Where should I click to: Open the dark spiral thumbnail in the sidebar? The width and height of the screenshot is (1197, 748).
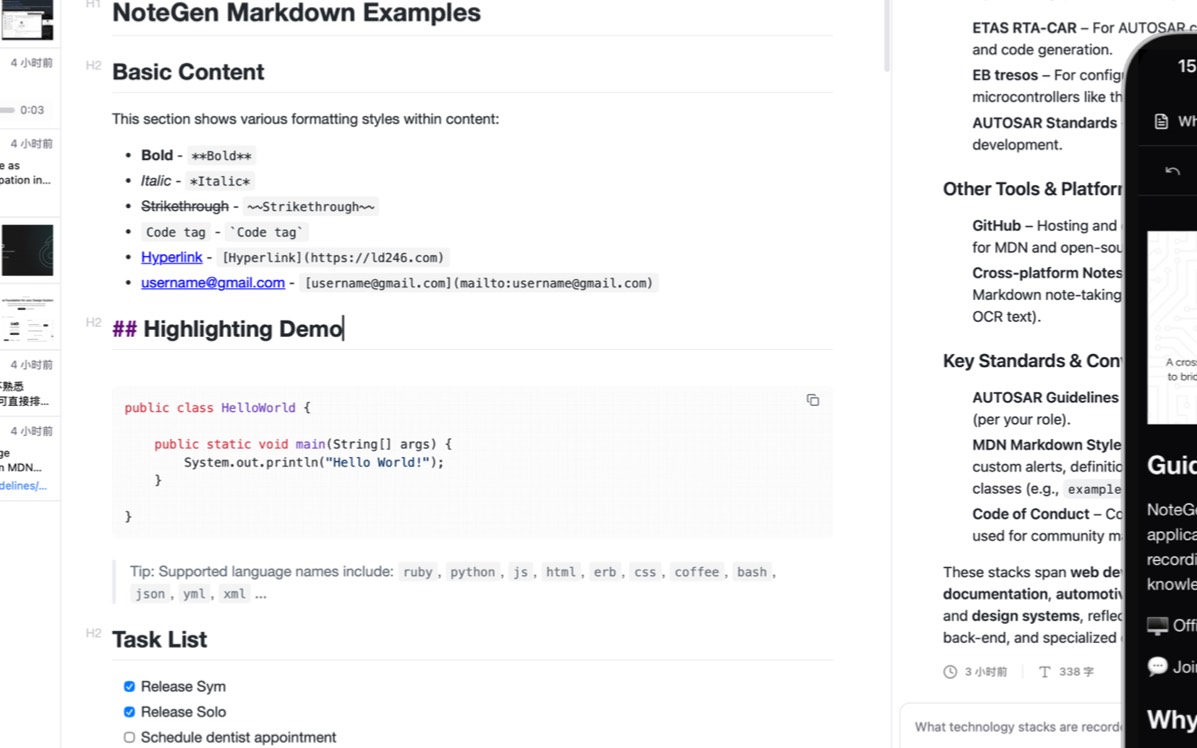coord(27,250)
